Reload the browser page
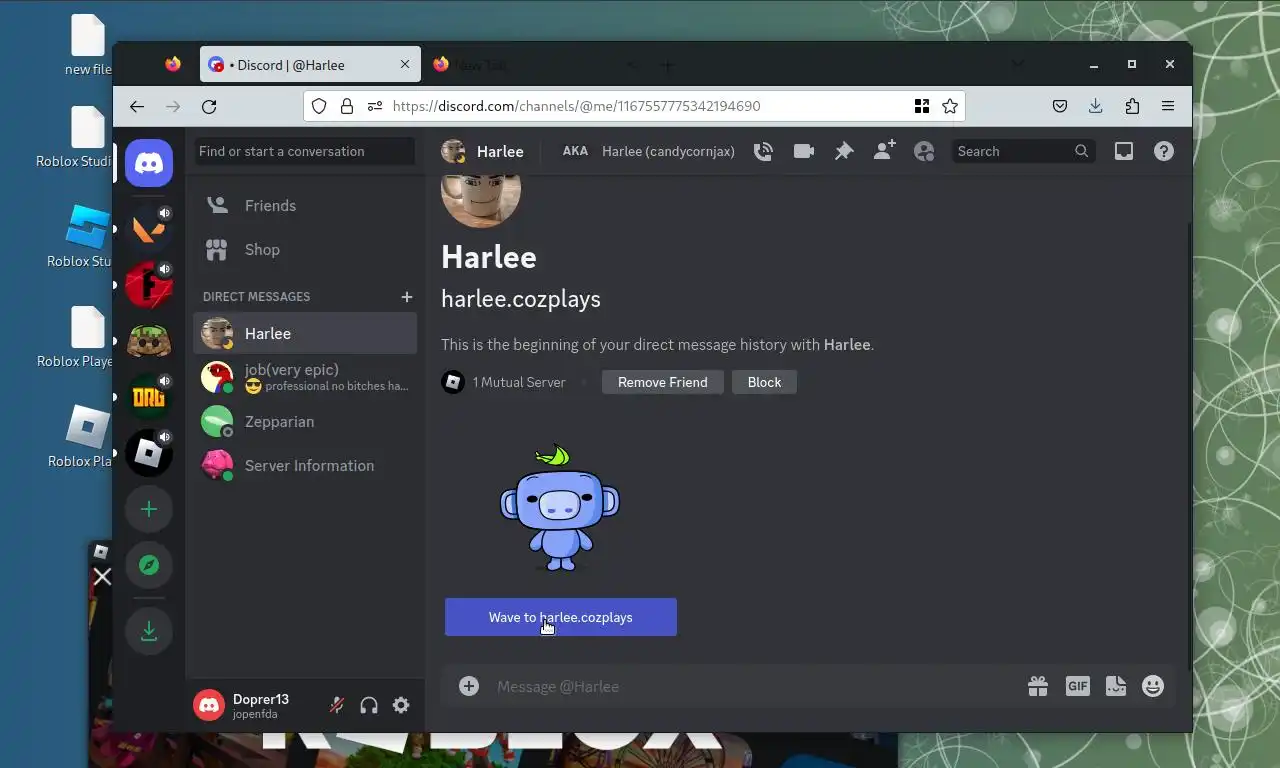The image size is (1280, 768). 209,106
